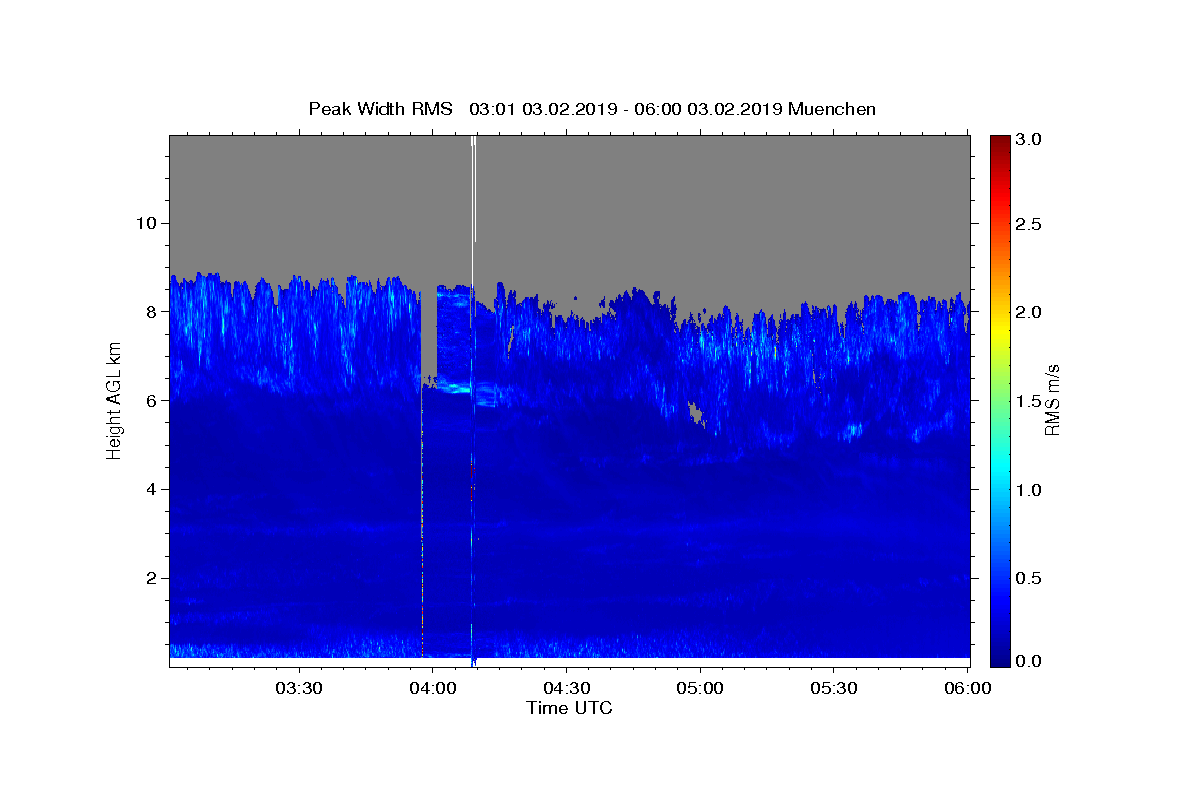Click the '04:30' time axis label
The height and width of the screenshot is (800, 1200).
point(566,688)
